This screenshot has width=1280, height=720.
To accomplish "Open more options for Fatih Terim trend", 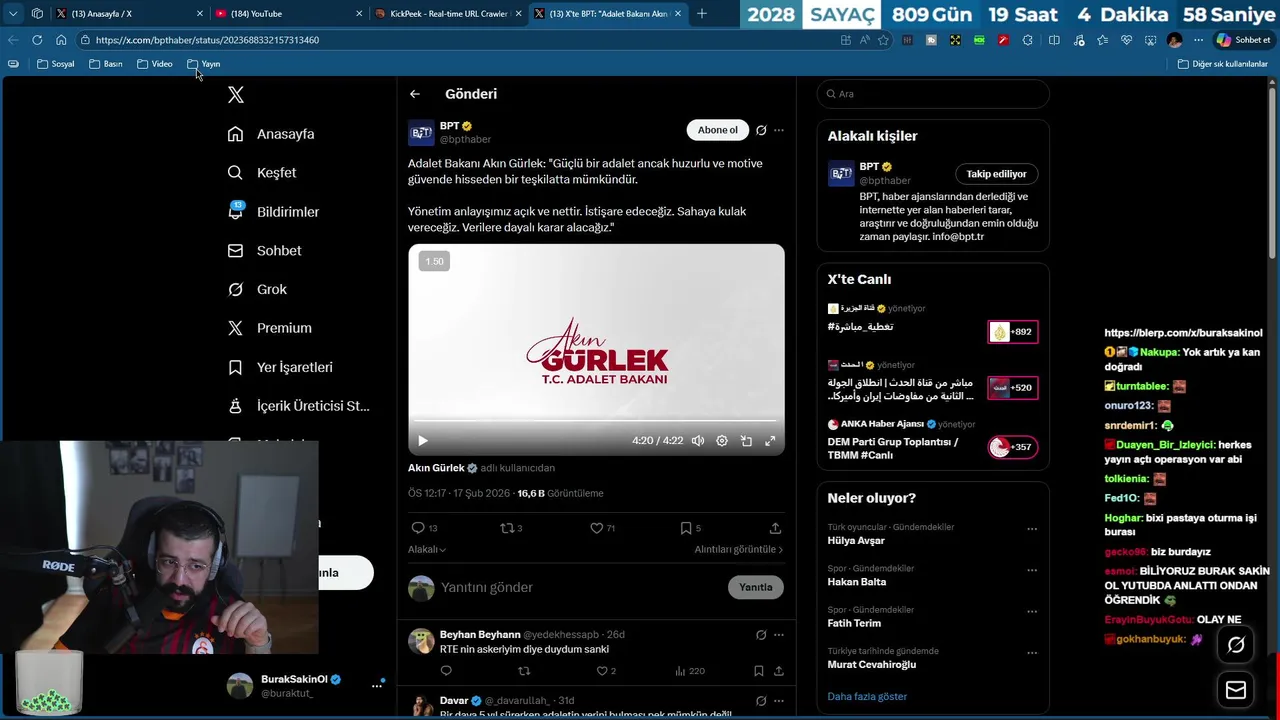I will point(1032,611).
